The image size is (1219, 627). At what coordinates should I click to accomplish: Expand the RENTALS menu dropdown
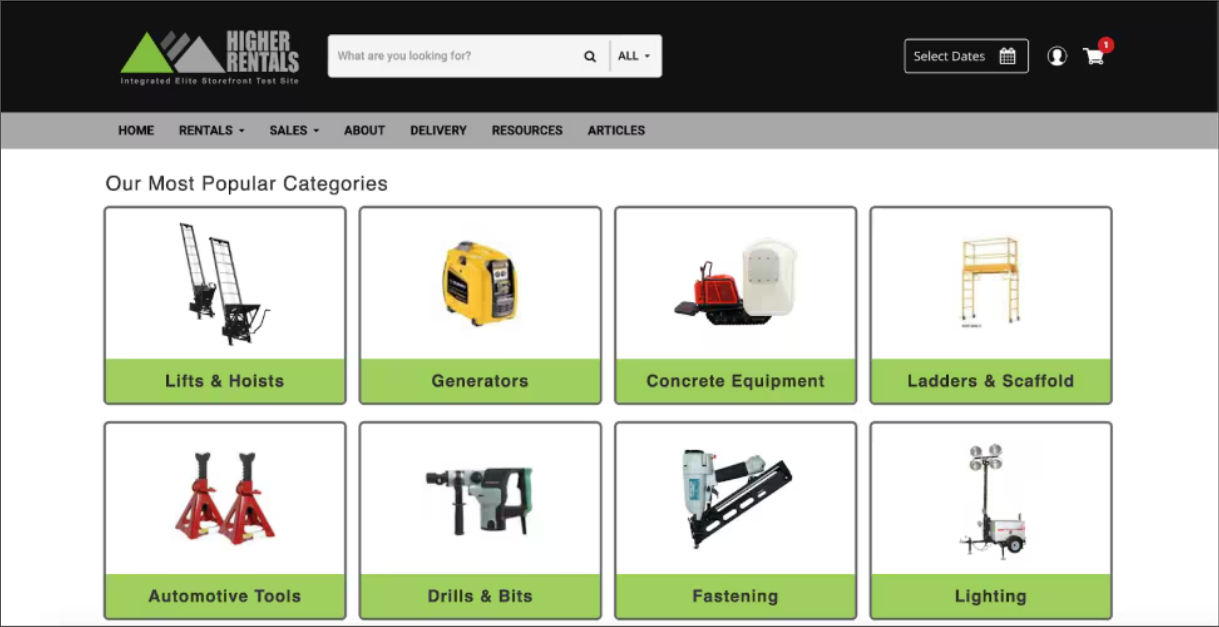211,131
